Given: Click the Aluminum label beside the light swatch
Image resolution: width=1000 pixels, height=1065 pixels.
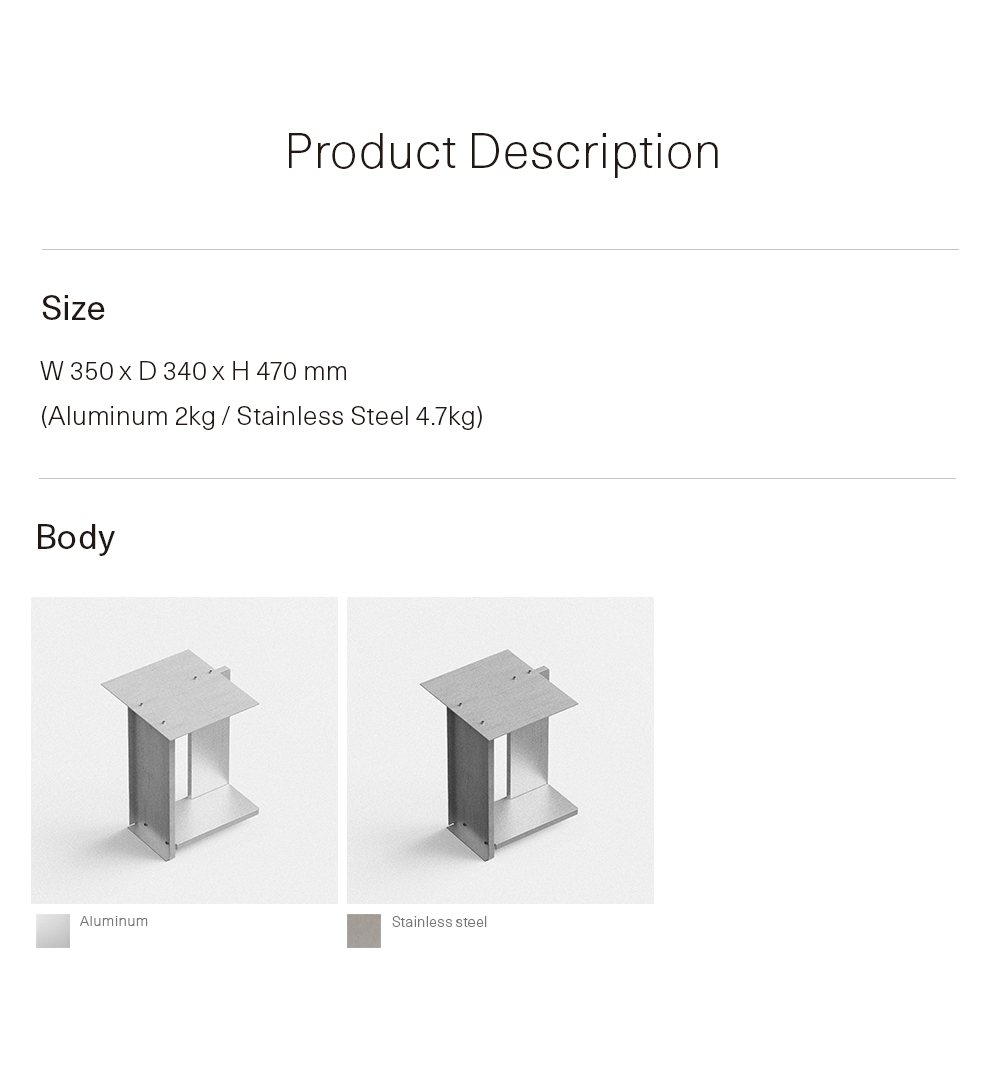Looking at the screenshot, I should 114,921.
